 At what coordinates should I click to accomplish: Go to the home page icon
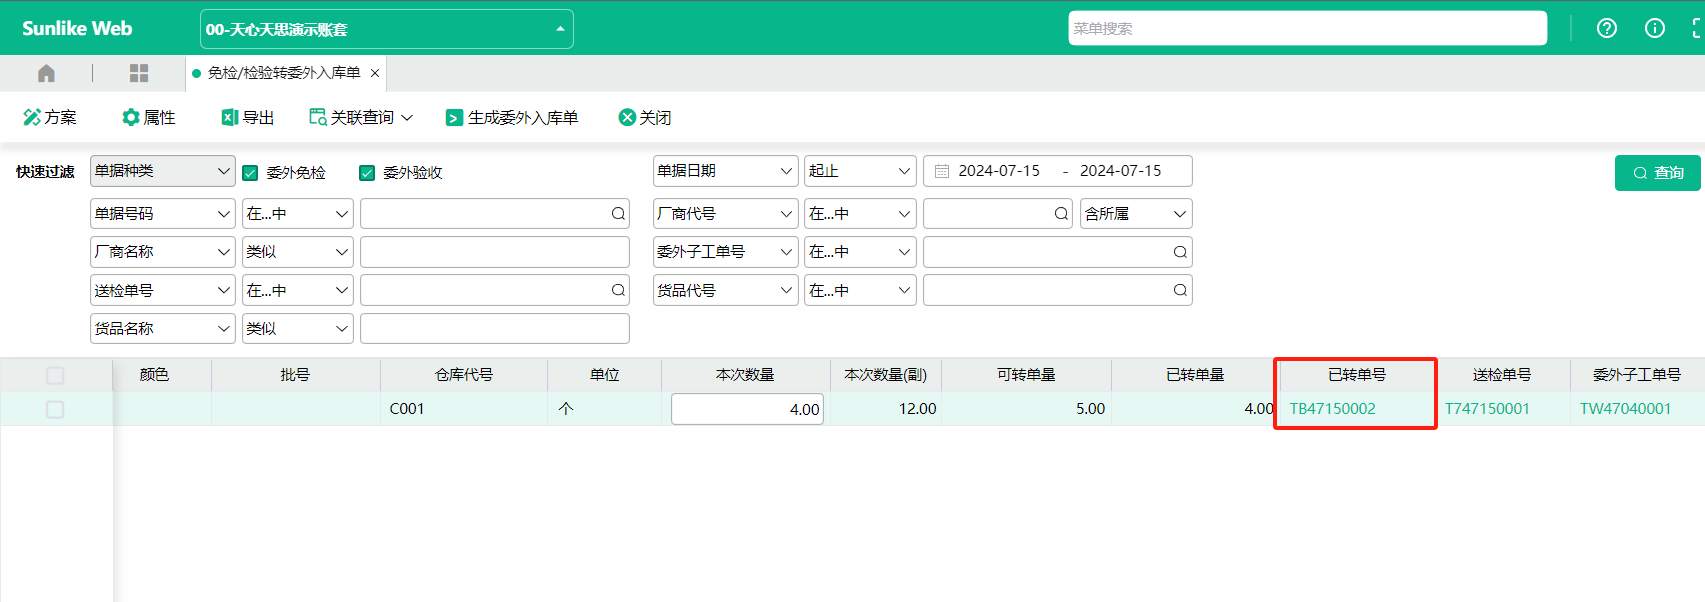[x=46, y=73]
